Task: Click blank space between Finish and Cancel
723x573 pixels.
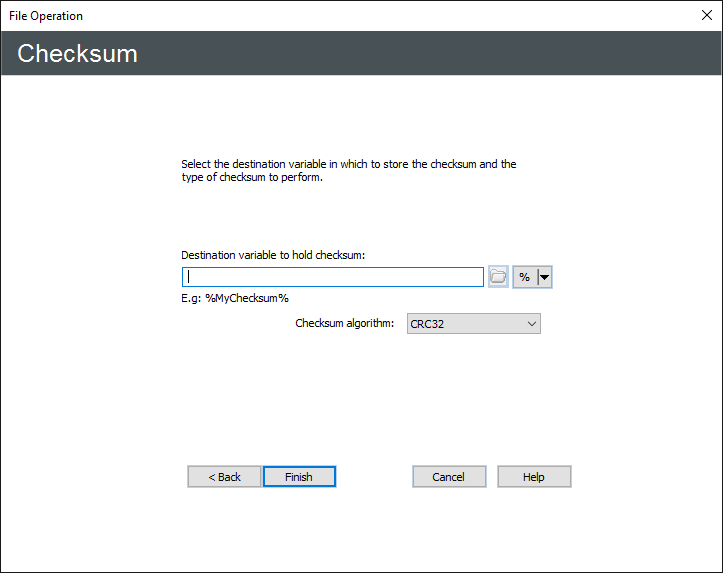Action: [374, 477]
